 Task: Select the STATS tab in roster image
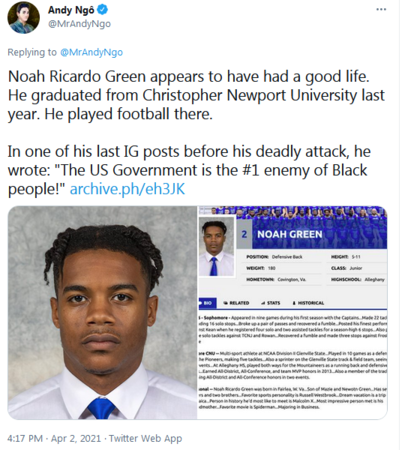(x=271, y=303)
